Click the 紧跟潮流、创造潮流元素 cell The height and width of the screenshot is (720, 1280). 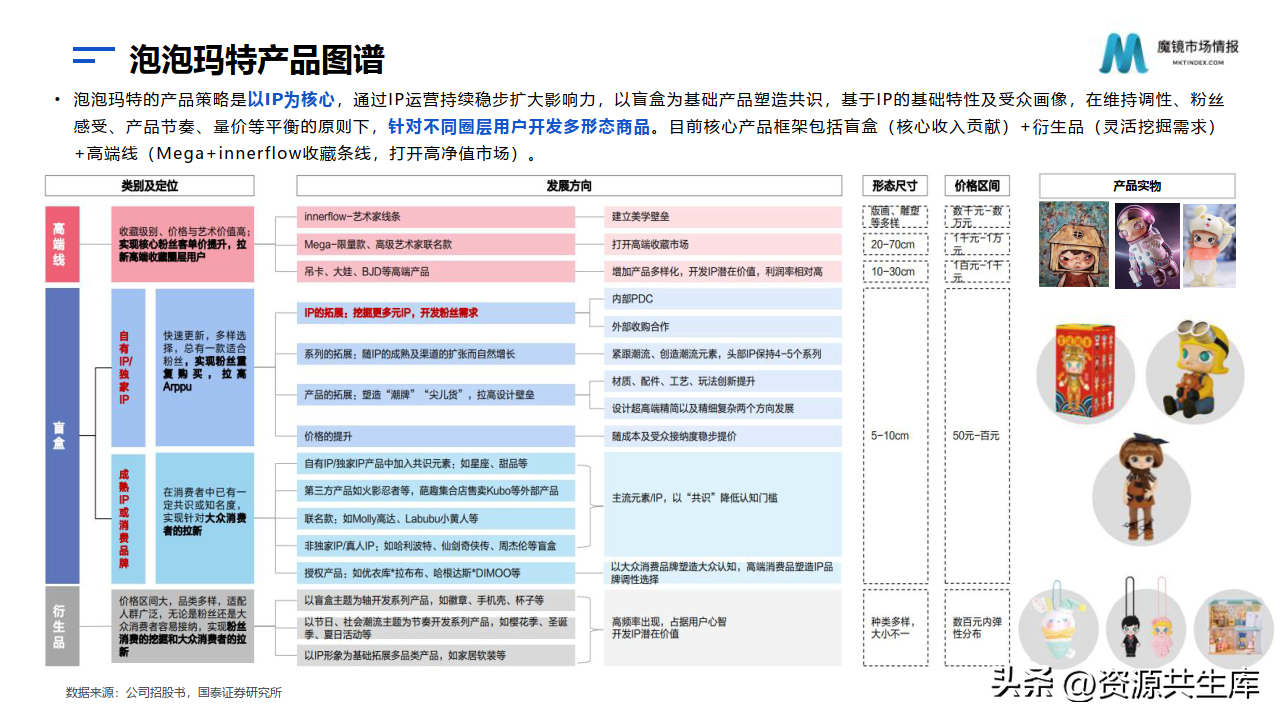[722, 354]
